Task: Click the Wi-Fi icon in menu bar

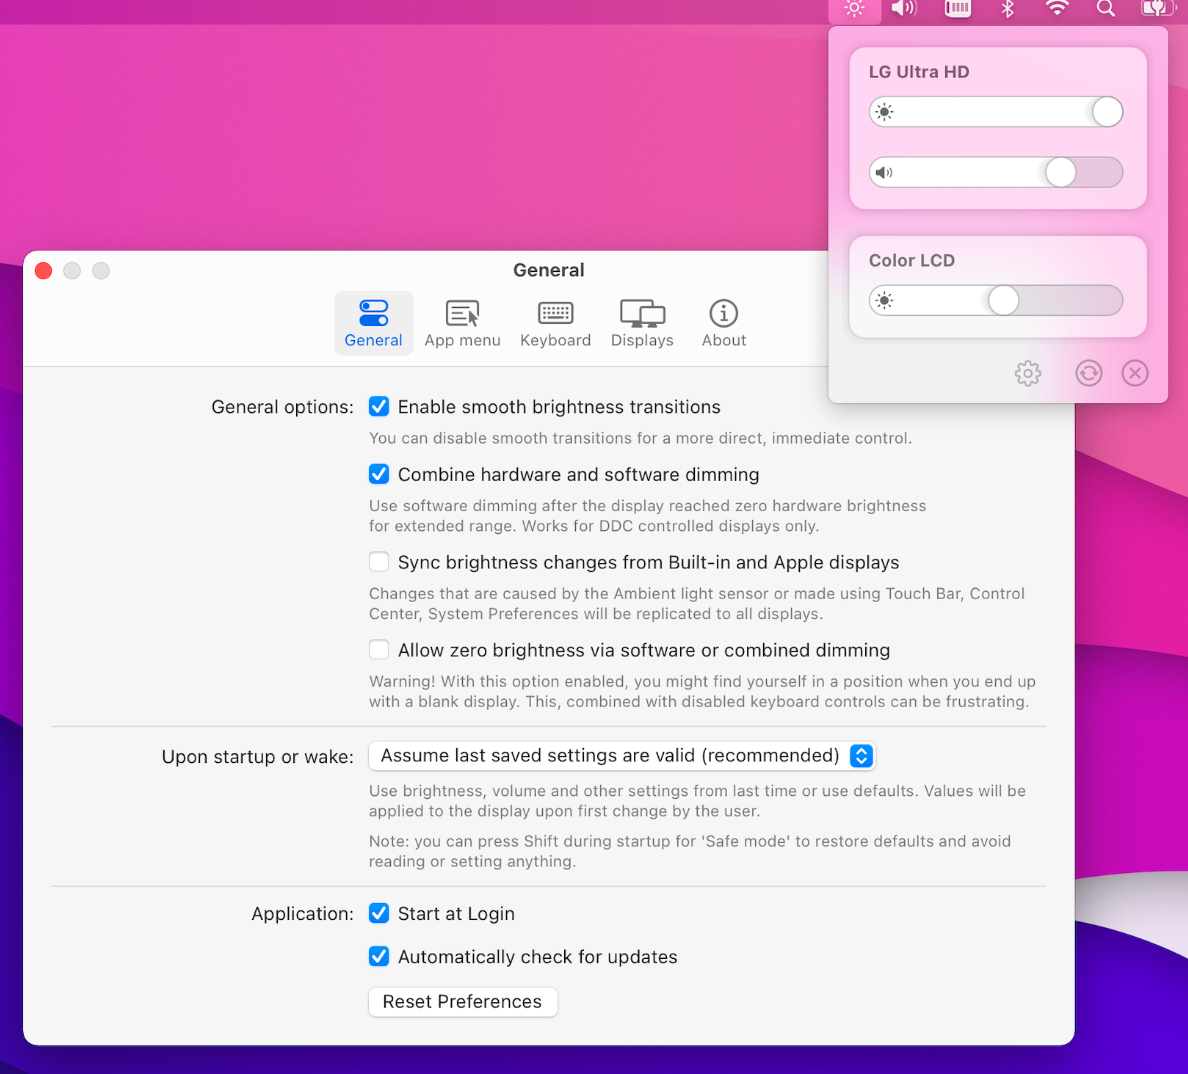Action: pos(1056,9)
